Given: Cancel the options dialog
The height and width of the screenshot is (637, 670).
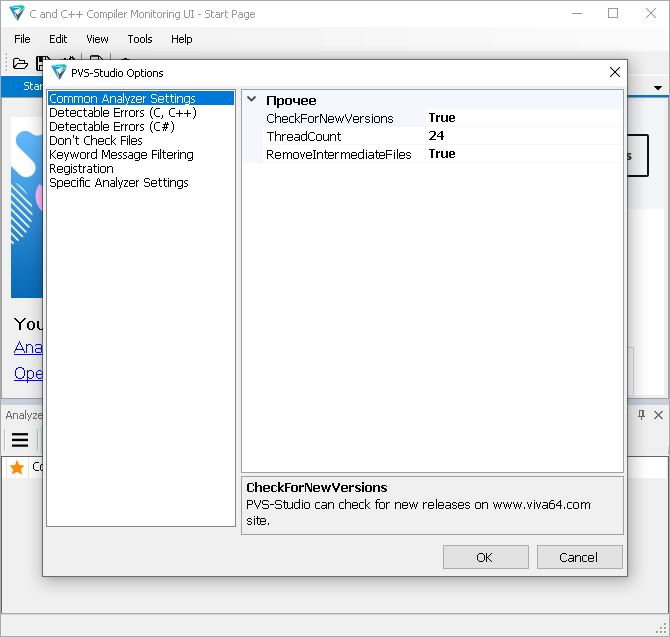Looking at the screenshot, I should click(x=579, y=557).
